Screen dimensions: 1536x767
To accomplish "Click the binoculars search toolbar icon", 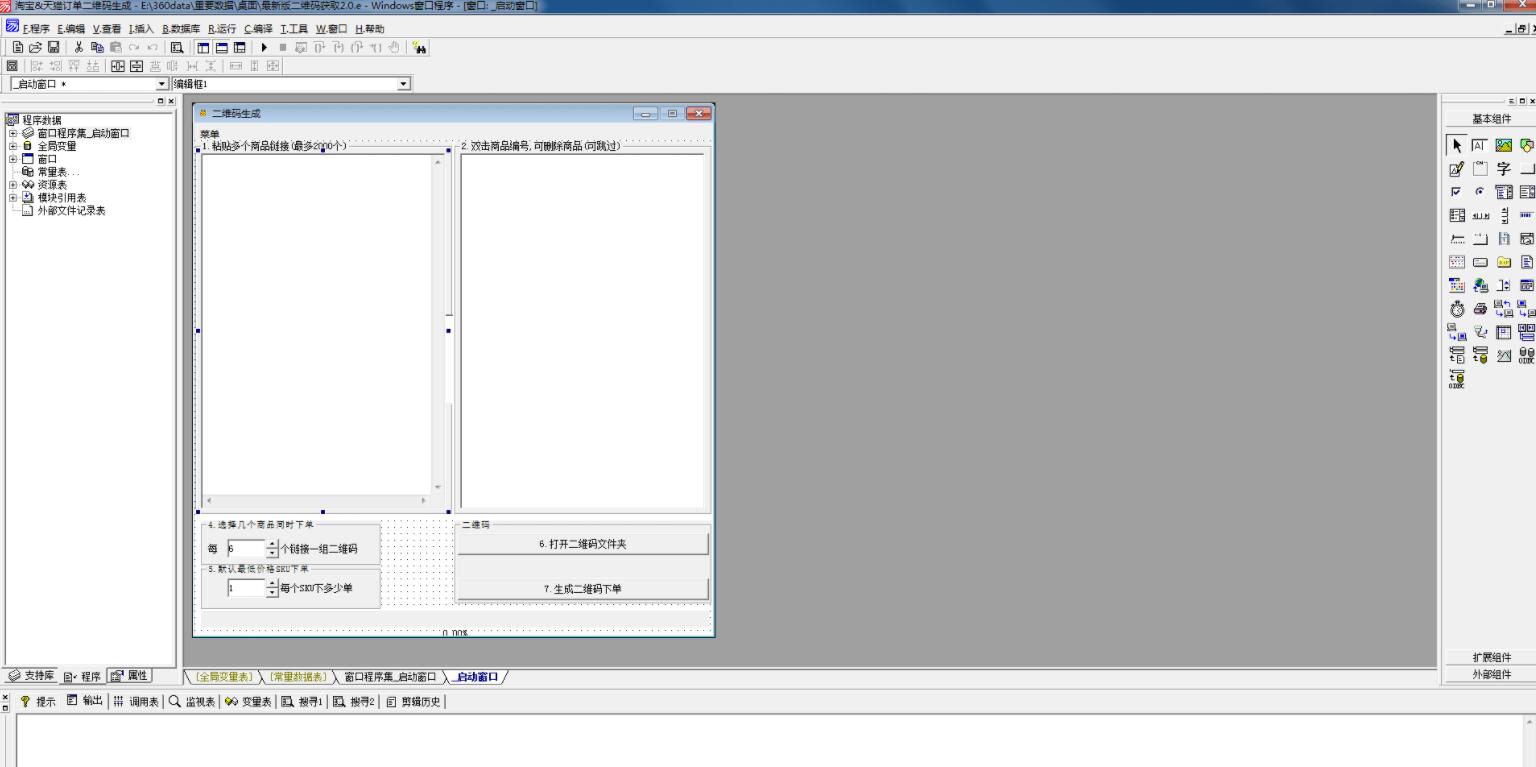I will (x=420, y=47).
